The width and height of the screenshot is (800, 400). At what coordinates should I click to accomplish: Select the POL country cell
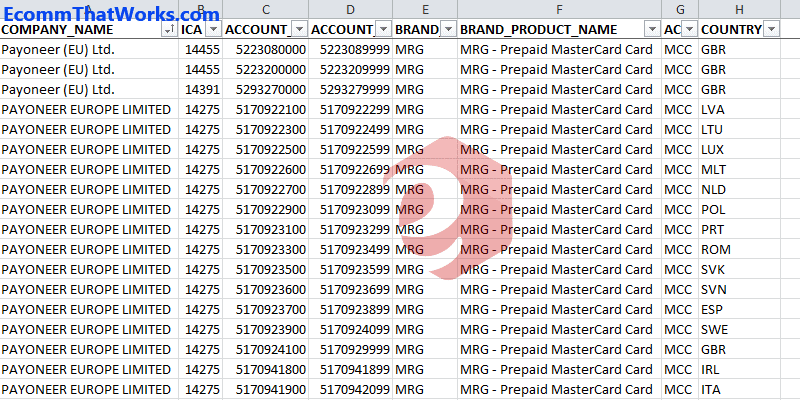pos(739,209)
